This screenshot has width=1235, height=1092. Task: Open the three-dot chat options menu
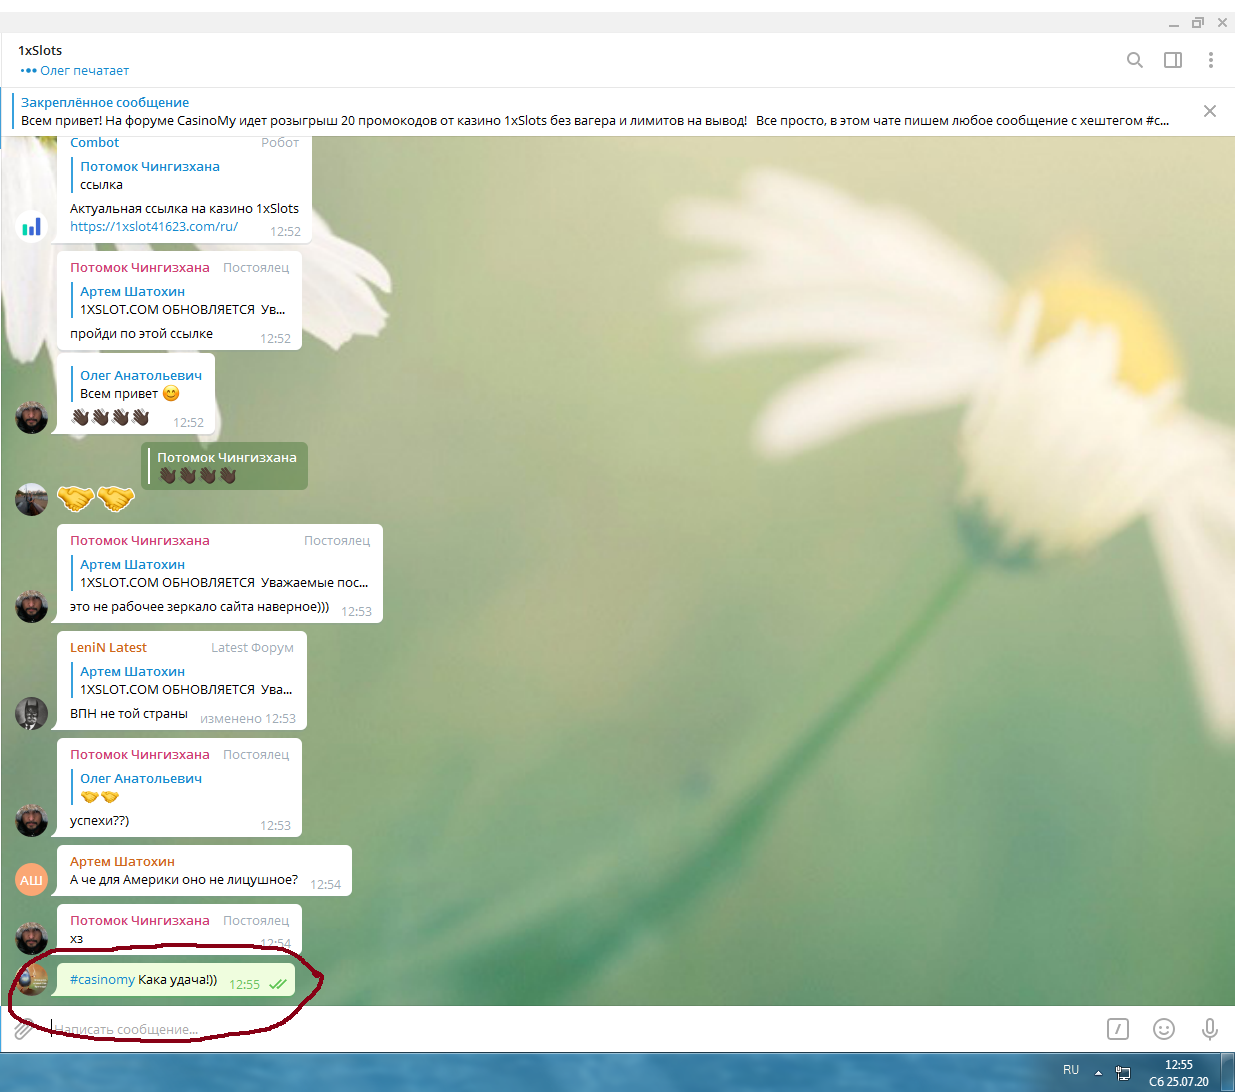(x=1210, y=60)
